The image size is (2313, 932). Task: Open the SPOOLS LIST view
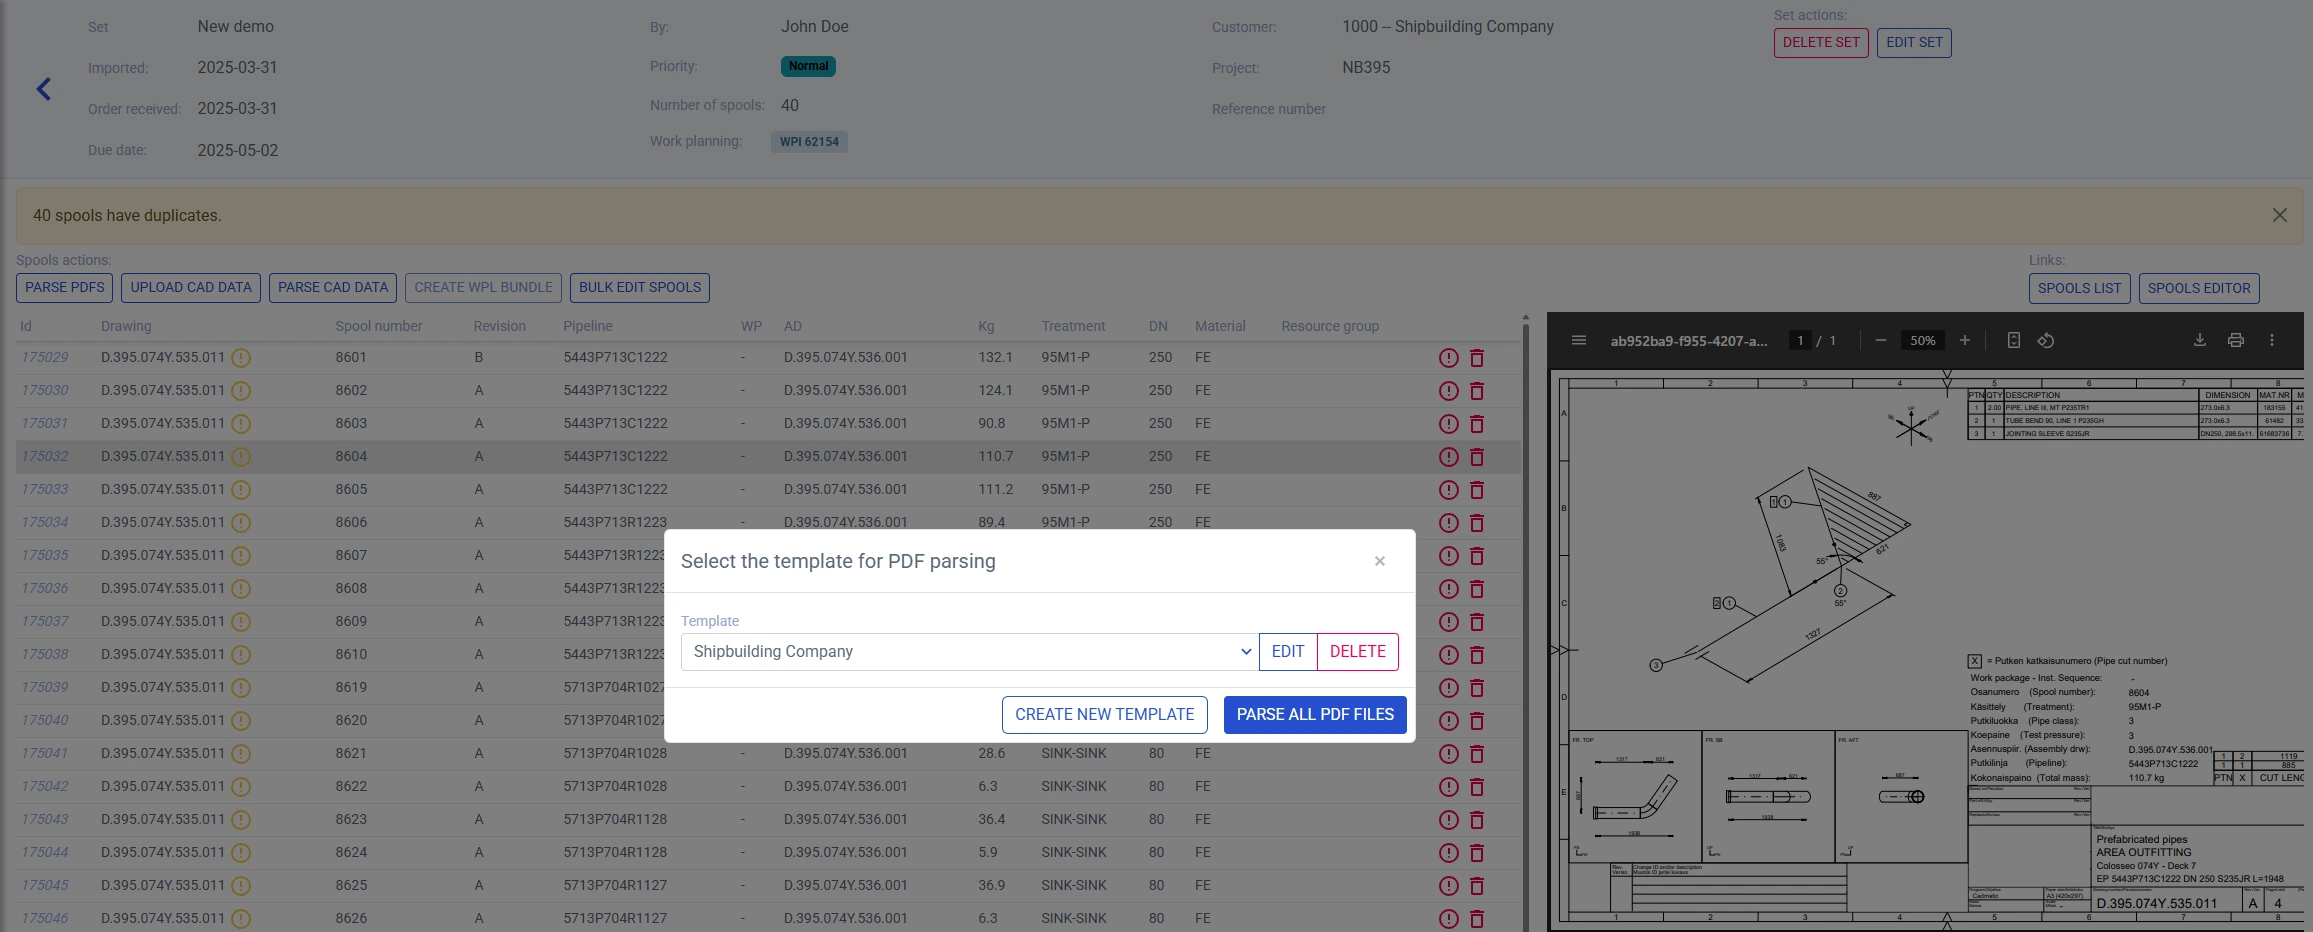[x=2079, y=288]
